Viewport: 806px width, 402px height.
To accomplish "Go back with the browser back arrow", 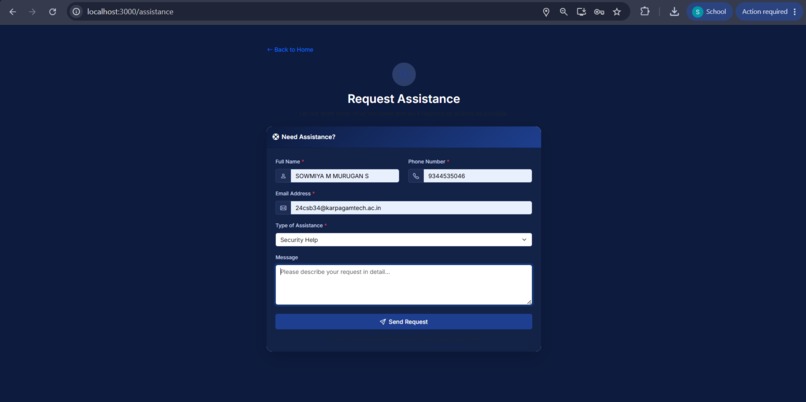I will tap(12, 12).
